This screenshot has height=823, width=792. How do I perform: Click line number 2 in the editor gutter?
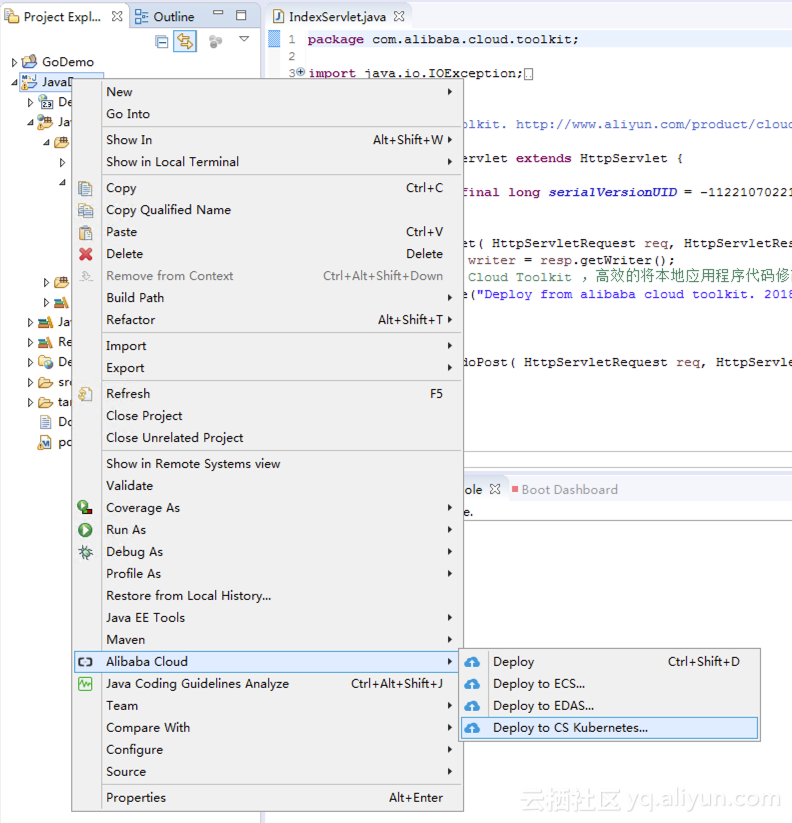click(292, 56)
